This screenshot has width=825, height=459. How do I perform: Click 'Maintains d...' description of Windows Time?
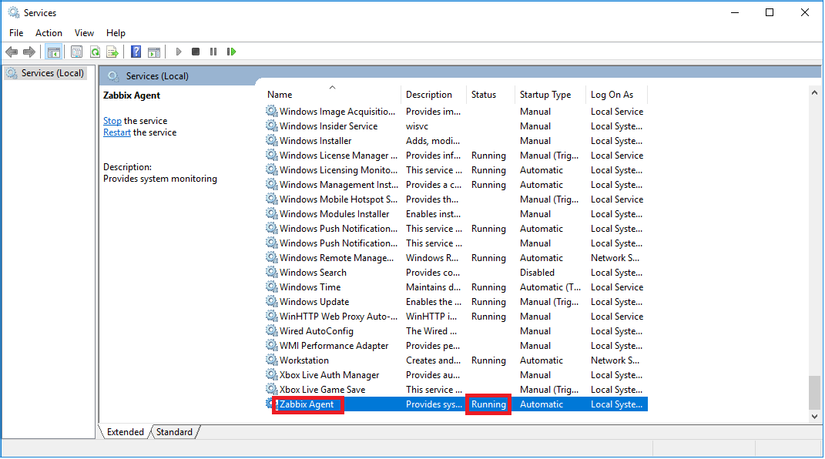pos(433,287)
